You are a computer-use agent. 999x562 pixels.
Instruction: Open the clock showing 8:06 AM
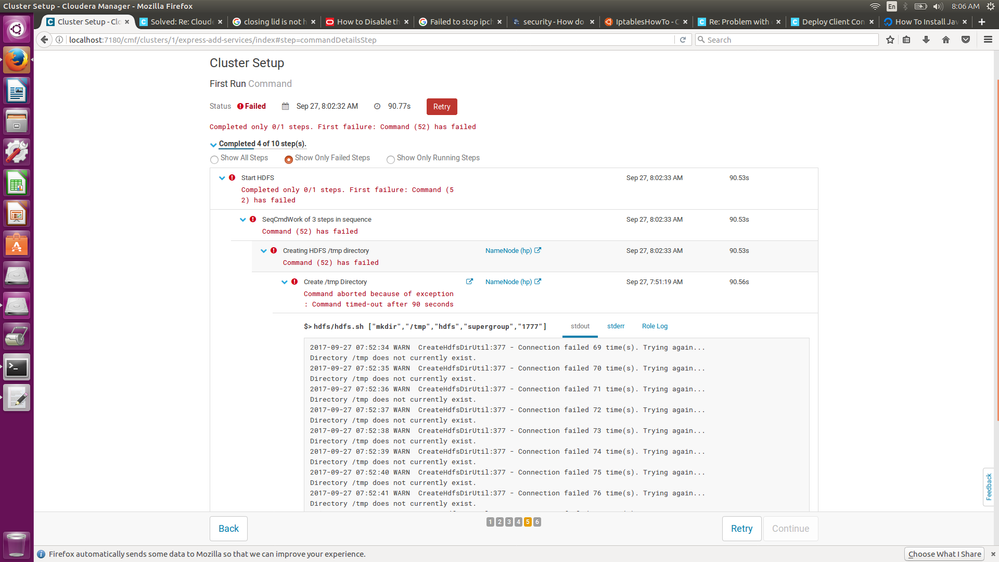pos(965,6)
